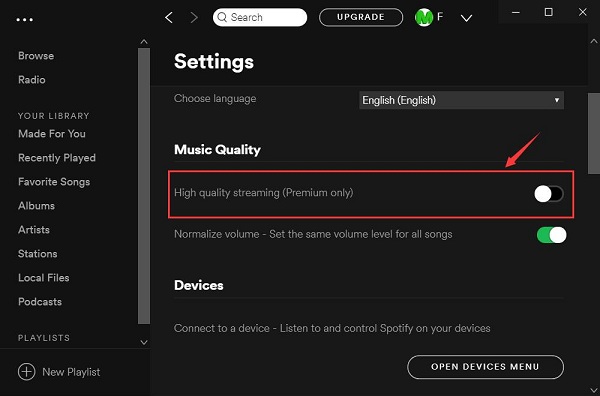Screen dimensions: 600x396
Task: Open Local Files in library
Action: click(44, 278)
